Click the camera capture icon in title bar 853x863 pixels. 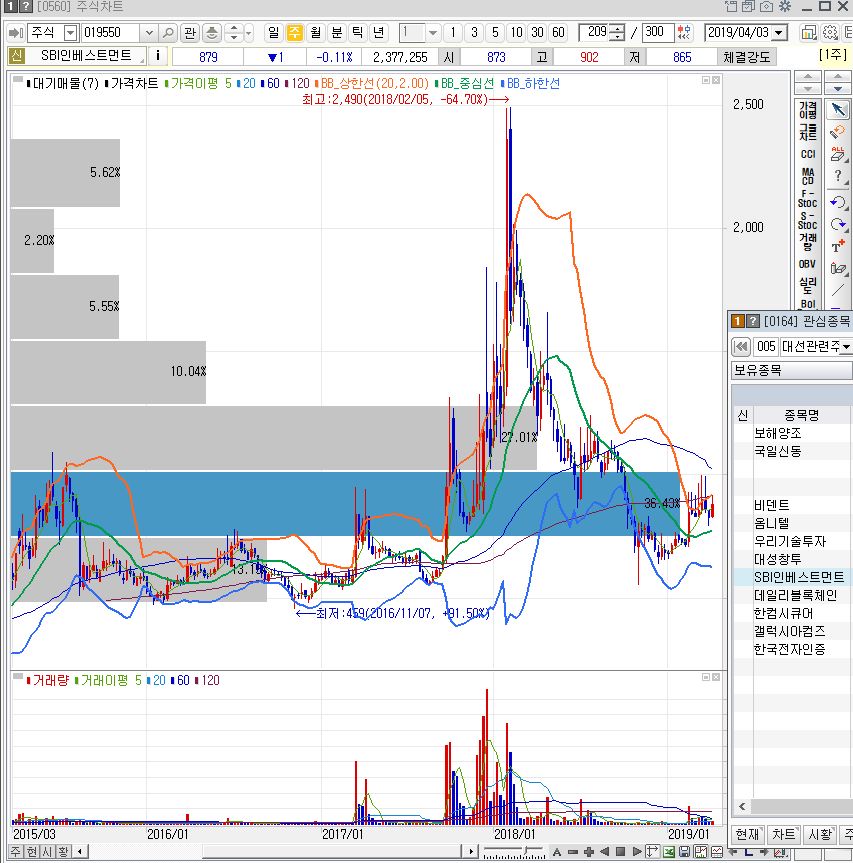[767, 7]
